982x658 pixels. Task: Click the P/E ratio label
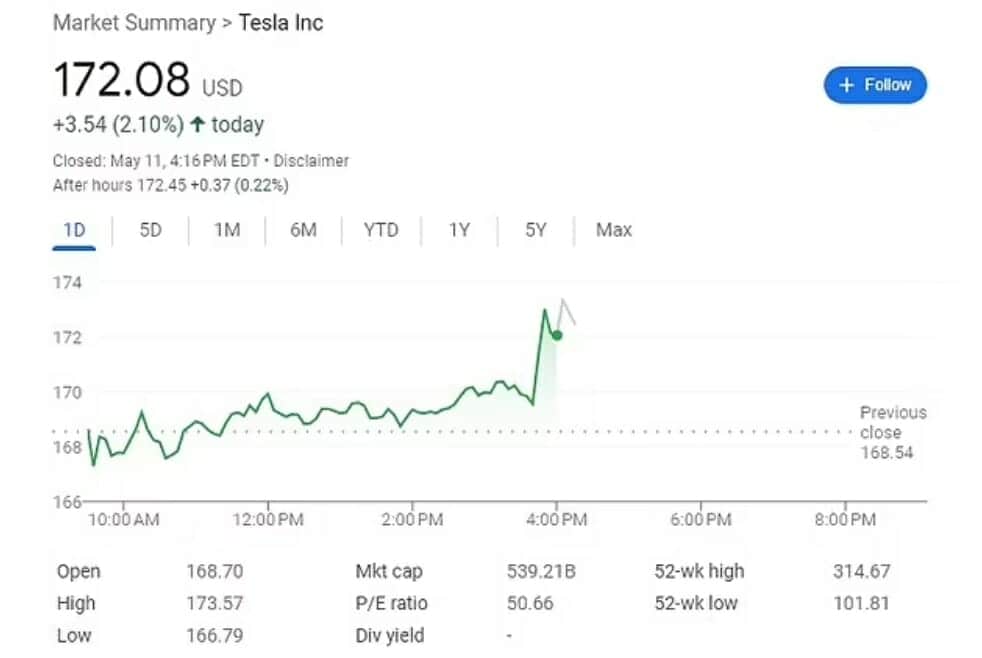(391, 603)
